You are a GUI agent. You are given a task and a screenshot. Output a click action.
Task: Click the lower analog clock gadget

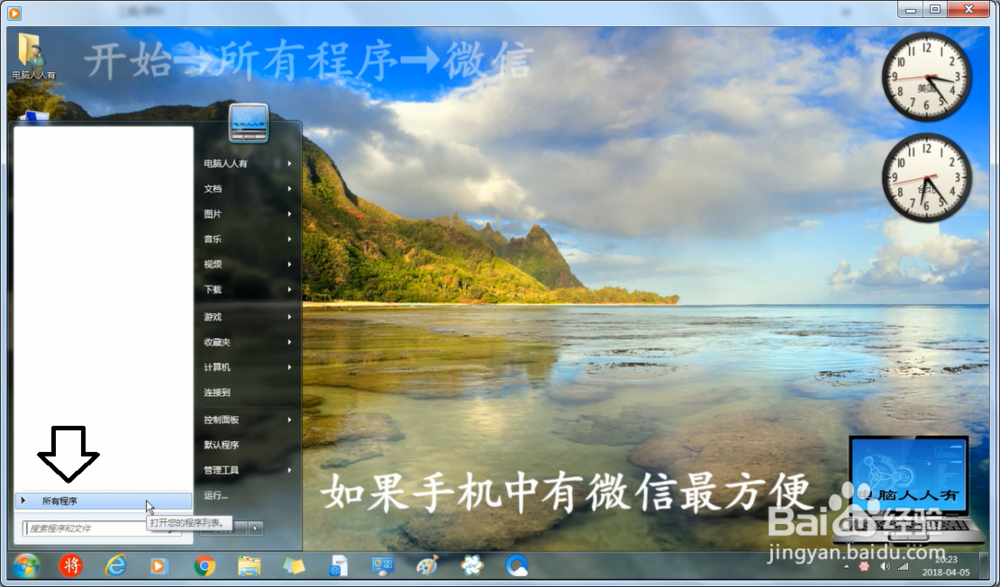pyautogui.click(x=927, y=178)
